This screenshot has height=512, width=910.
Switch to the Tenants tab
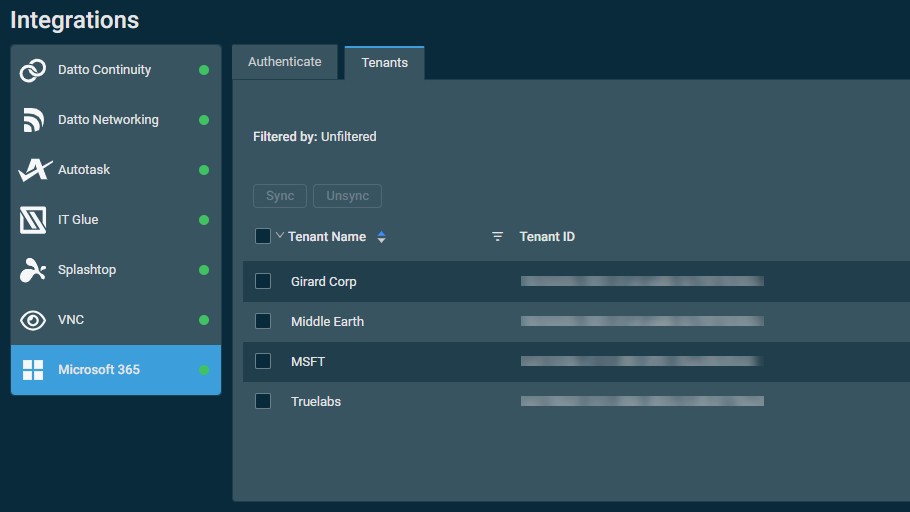coord(384,63)
